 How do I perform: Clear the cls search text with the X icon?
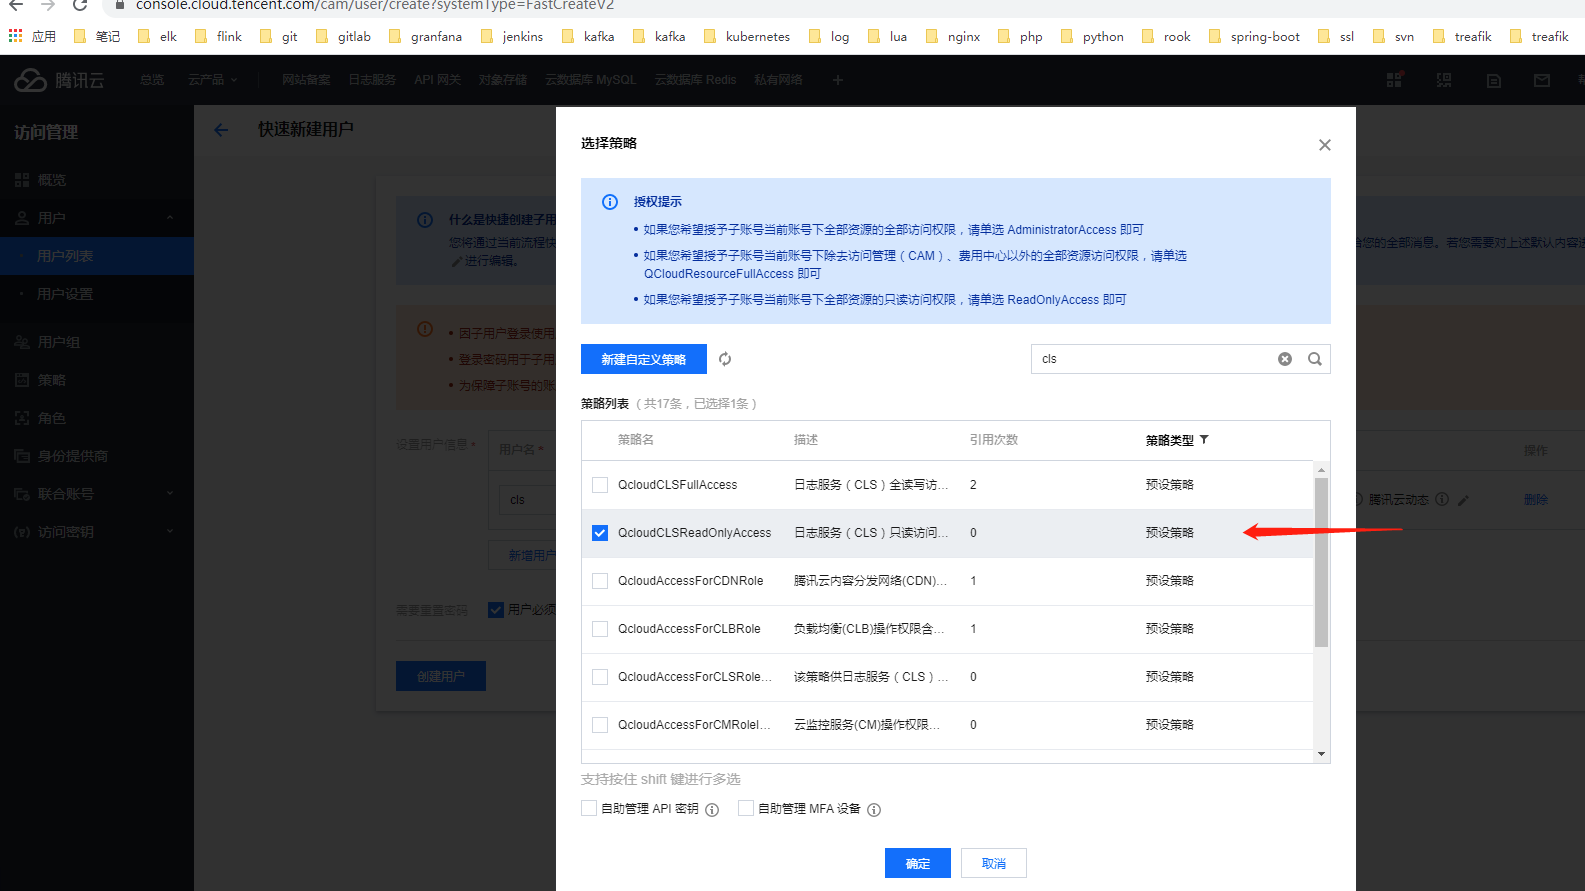1285,359
